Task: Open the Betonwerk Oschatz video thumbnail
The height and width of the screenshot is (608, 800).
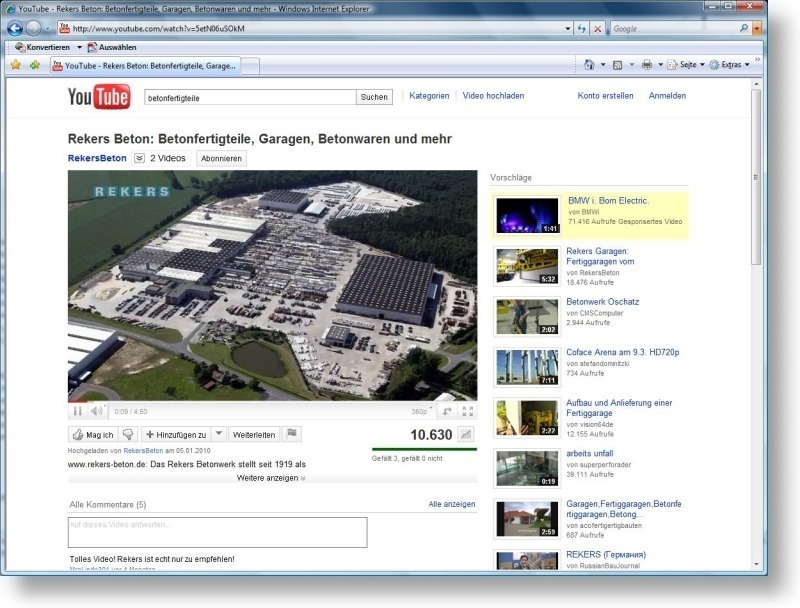Action: point(527,317)
